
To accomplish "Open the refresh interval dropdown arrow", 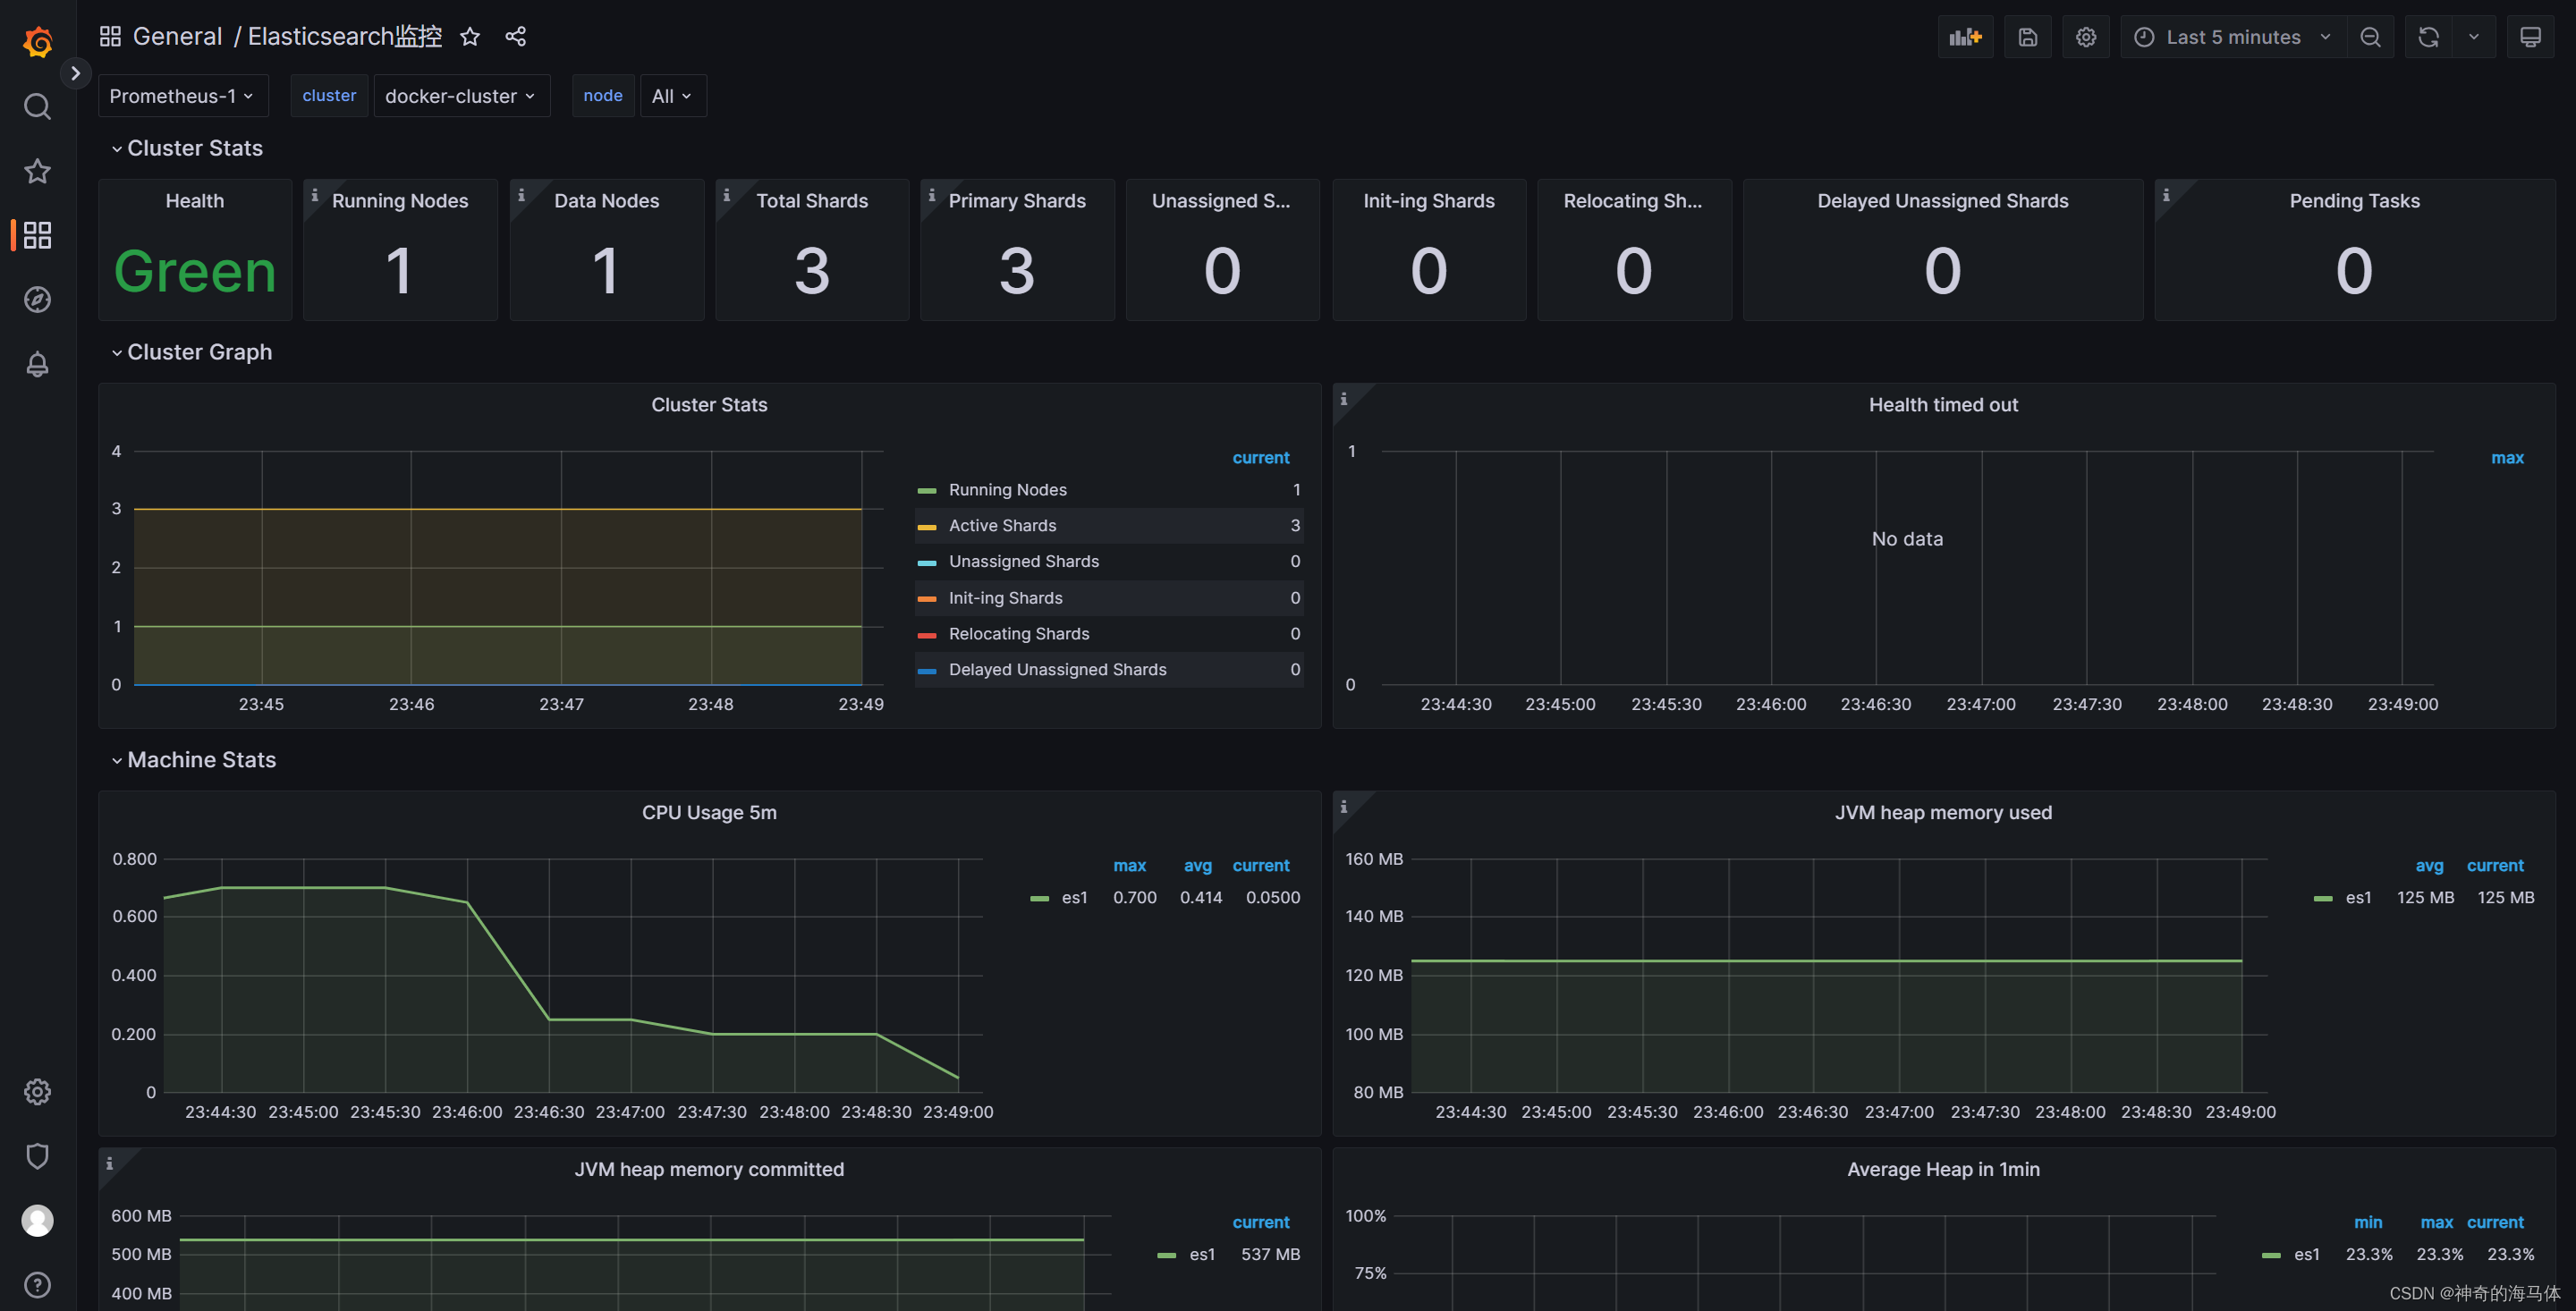I will pos(2473,37).
